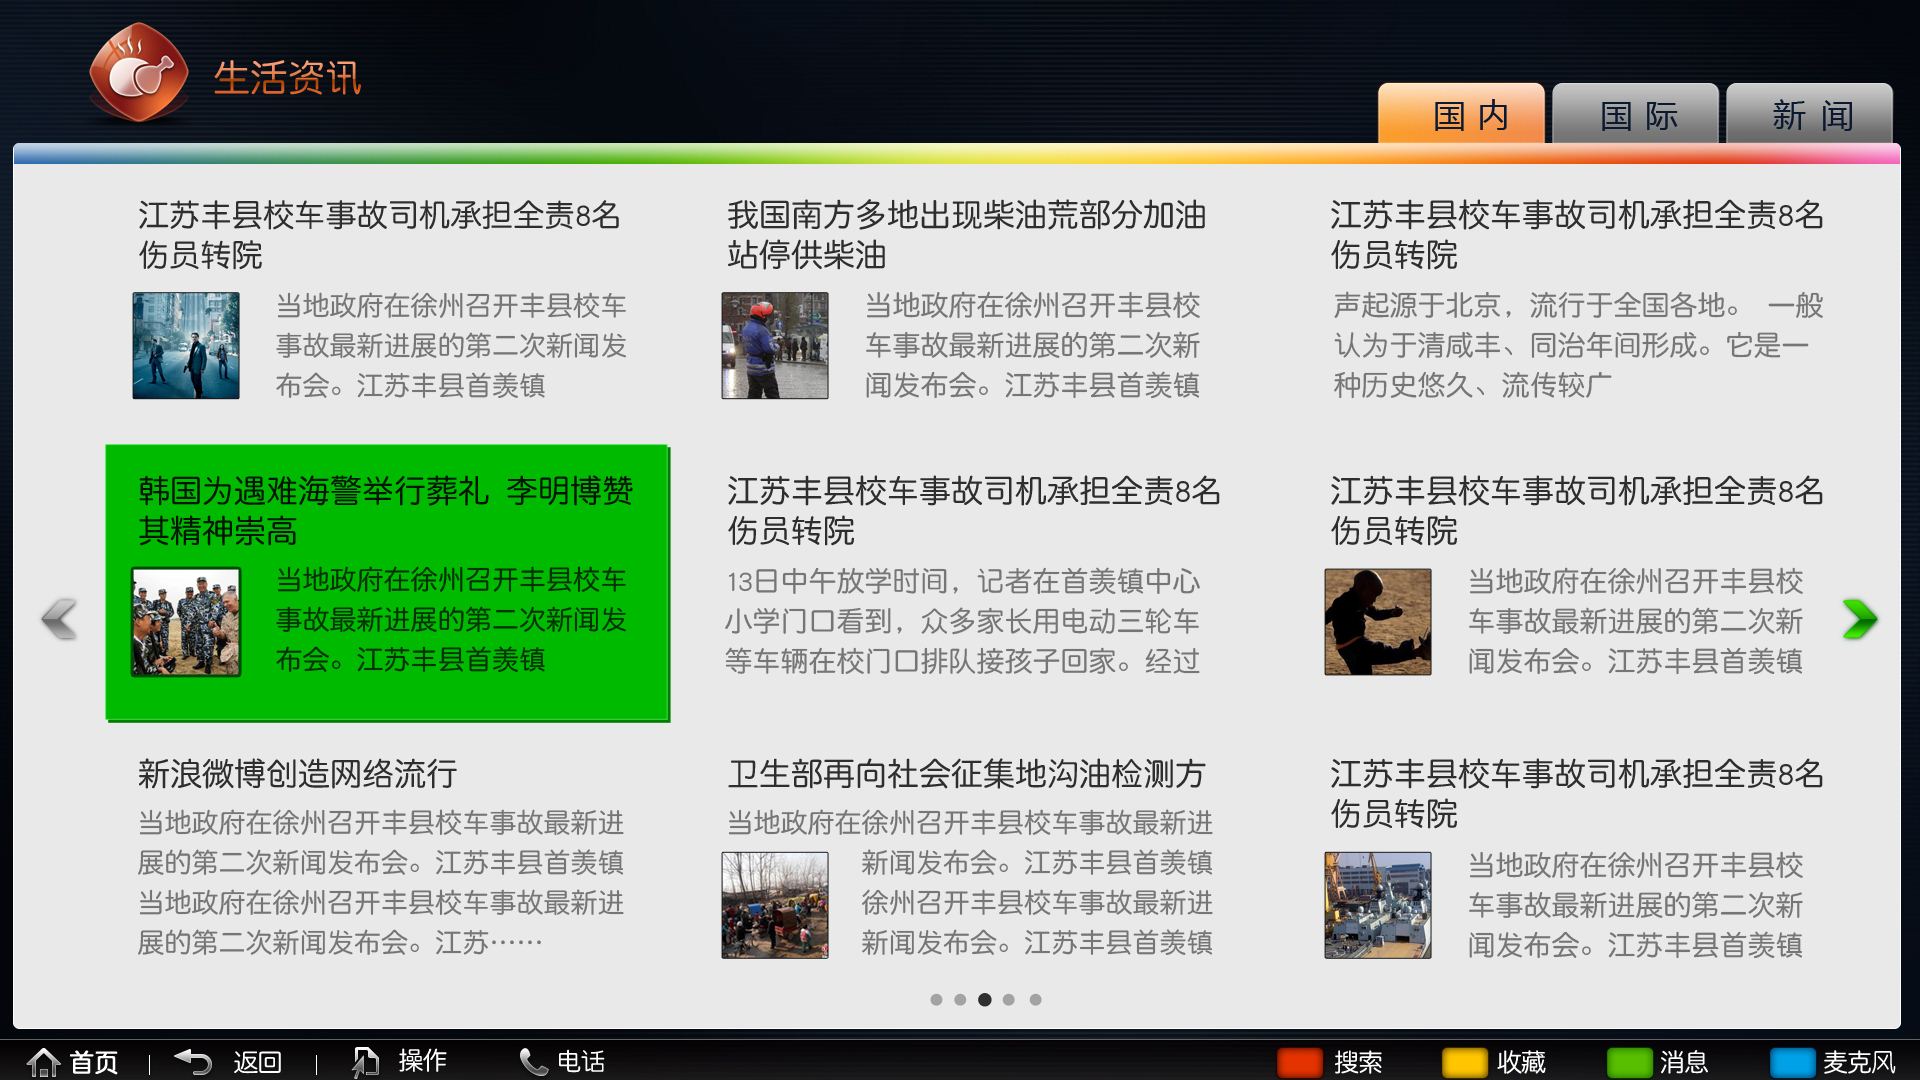The height and width of the screenshot is (1080, 1920).
Task: Open headline 新浪微博创造网络流行
Action: point(297,774)
